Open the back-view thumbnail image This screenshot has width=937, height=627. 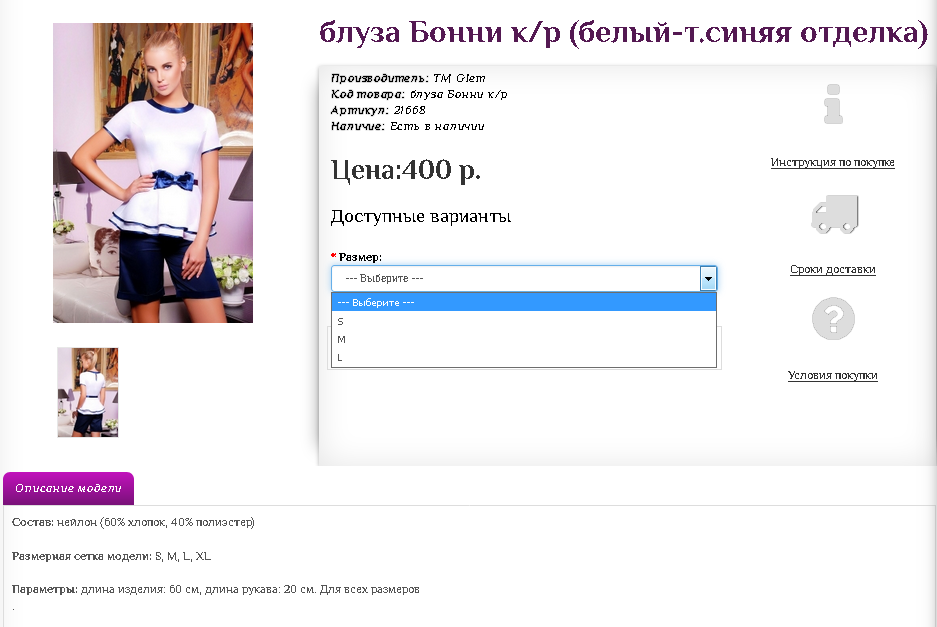(x=88, y=392)
